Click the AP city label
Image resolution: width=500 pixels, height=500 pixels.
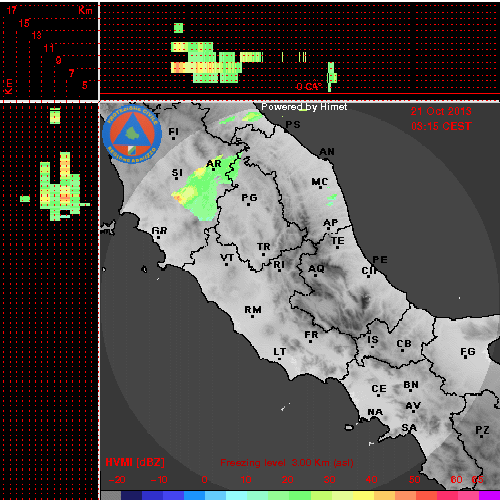pyautogui.click(x=331, y=223)
